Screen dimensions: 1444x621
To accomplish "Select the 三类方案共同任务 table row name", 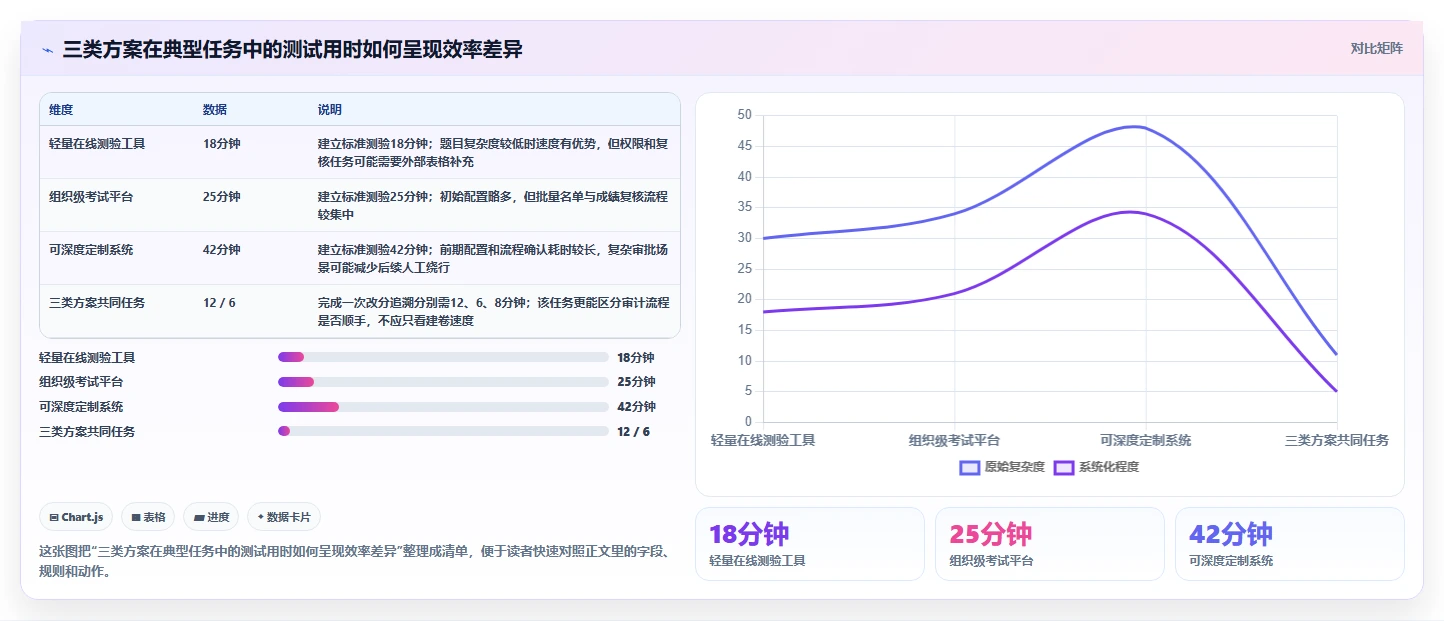I will [97, 302].
